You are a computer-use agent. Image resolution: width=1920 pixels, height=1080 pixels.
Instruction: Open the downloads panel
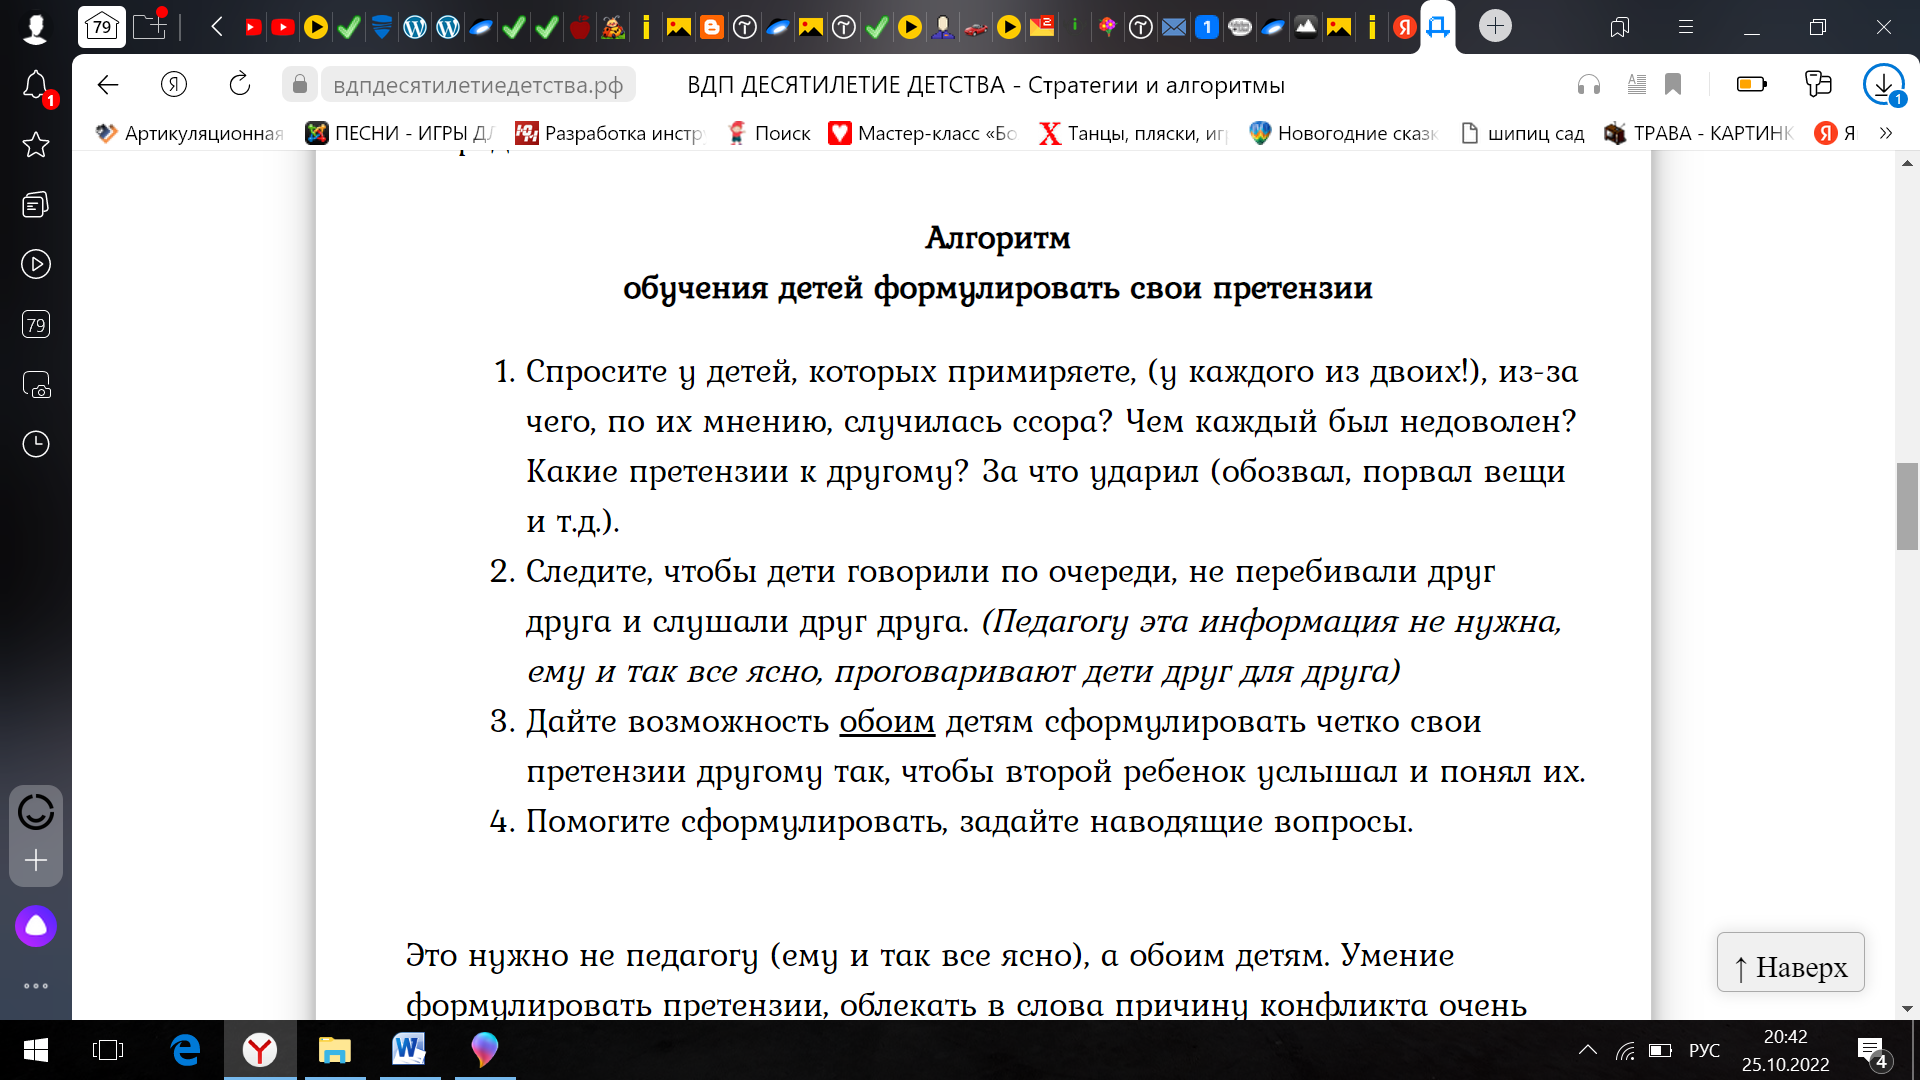point(1884,85)
